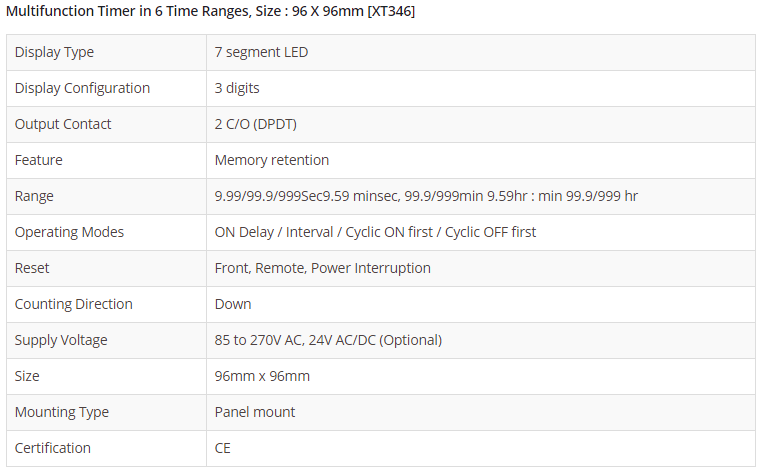This screenshot has height=474, width=764.
Task: Select the Counting Direction label
Action: pyautogui.click(x=73, y=304)
